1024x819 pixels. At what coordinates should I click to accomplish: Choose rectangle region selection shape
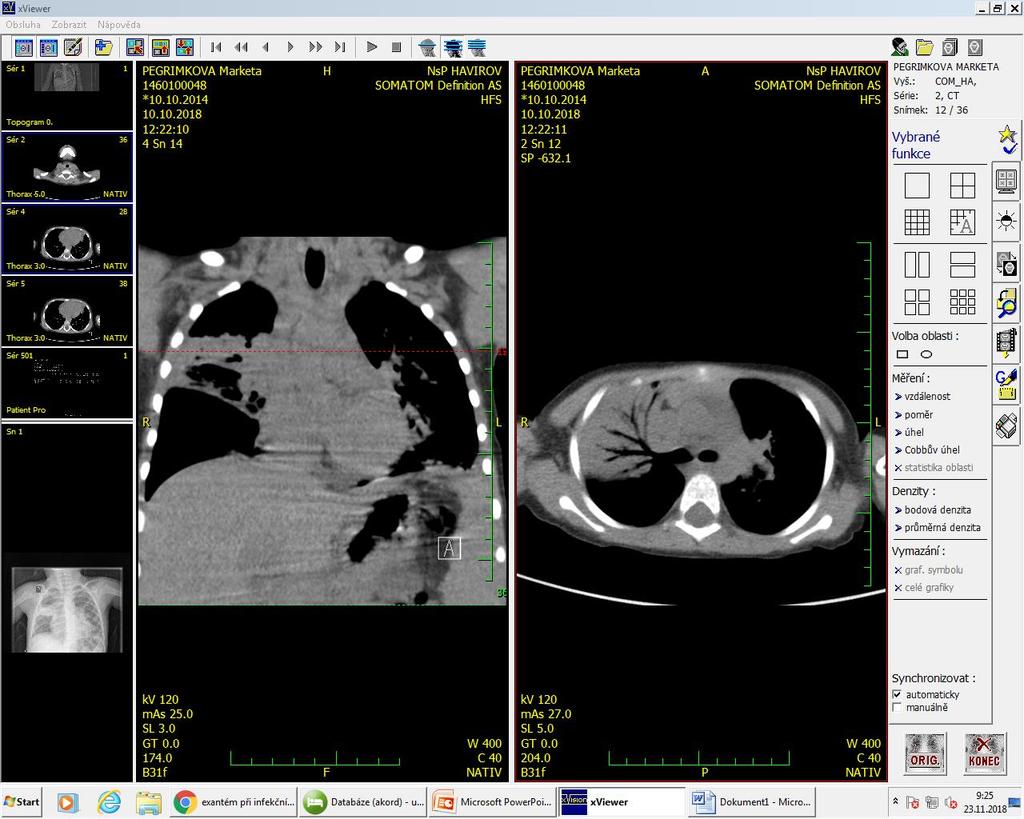903,355
